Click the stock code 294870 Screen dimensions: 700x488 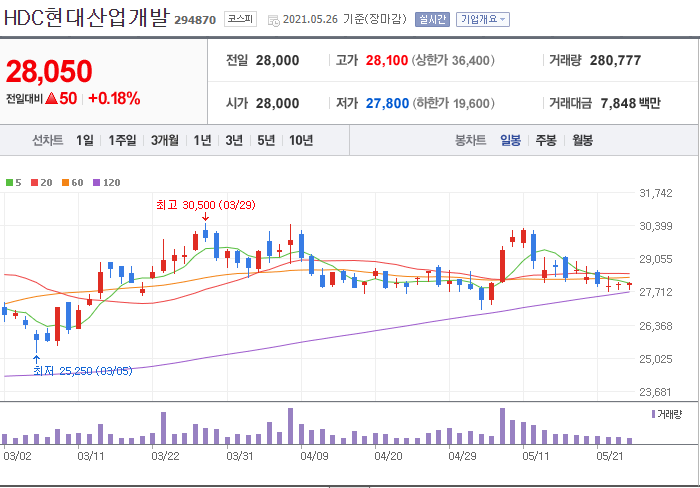pos(195,20)
